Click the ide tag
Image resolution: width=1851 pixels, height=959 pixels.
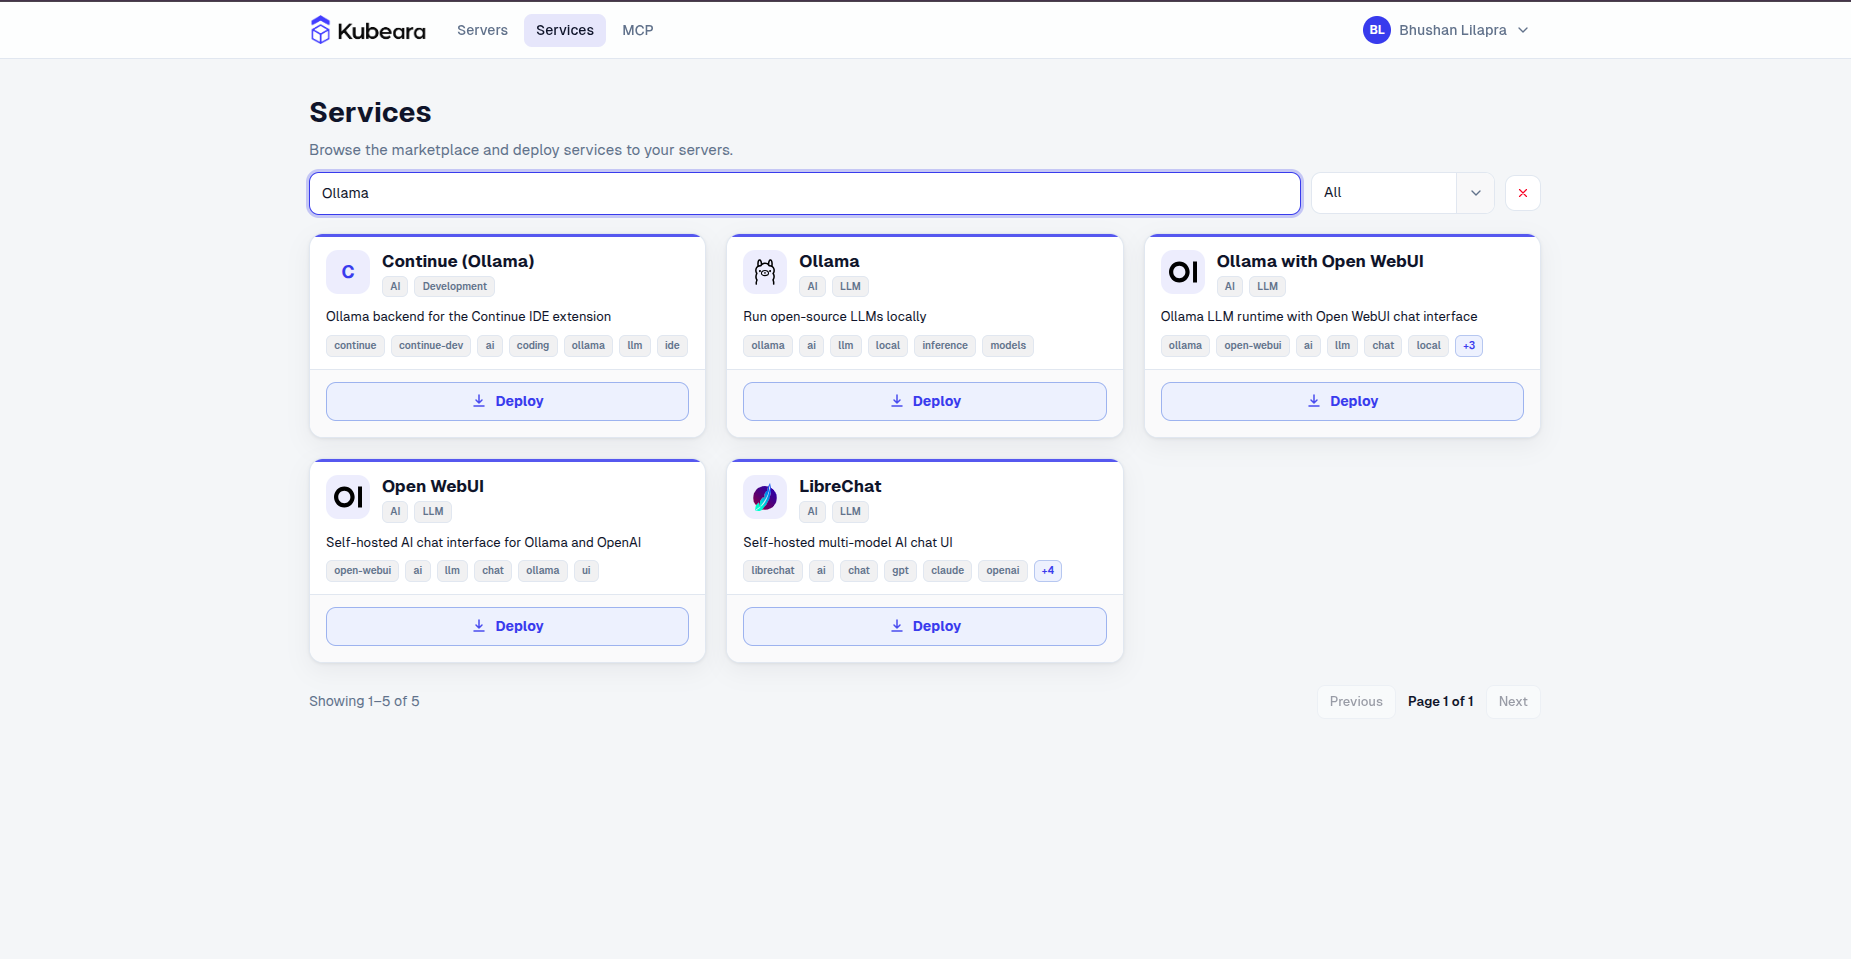click(x=672, y=346)
